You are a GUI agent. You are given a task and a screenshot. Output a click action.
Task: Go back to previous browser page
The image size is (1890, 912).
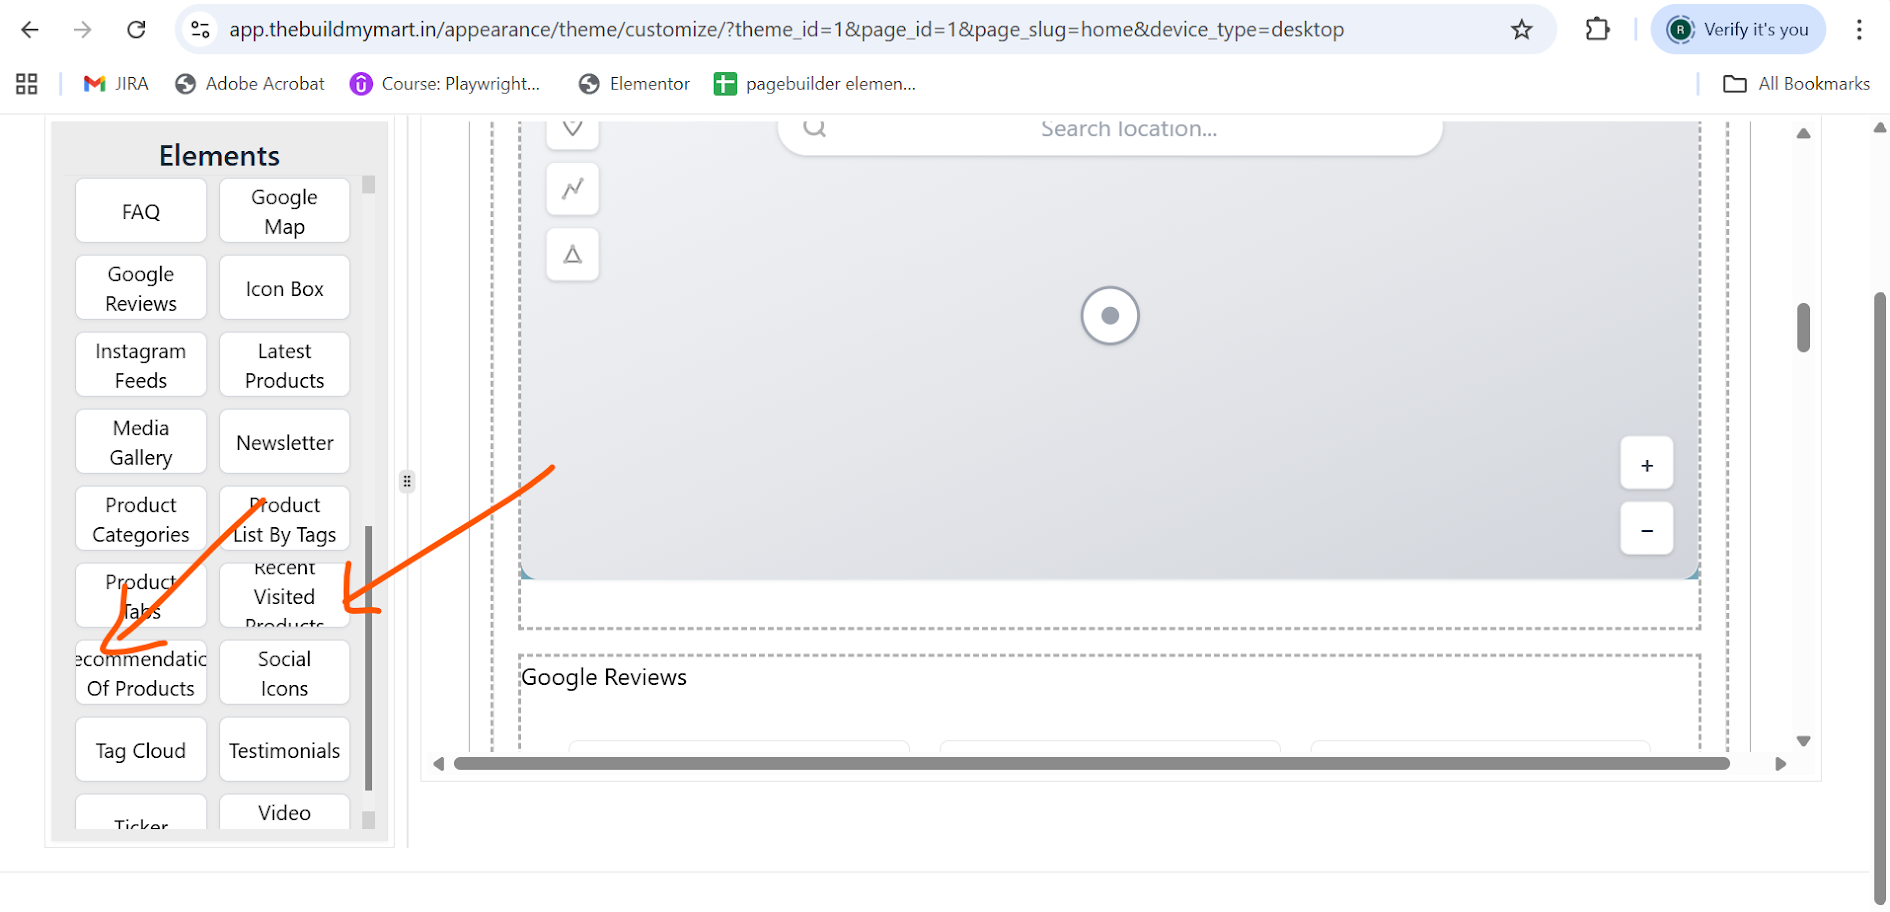pyautogui.click(x=30, y=30)
